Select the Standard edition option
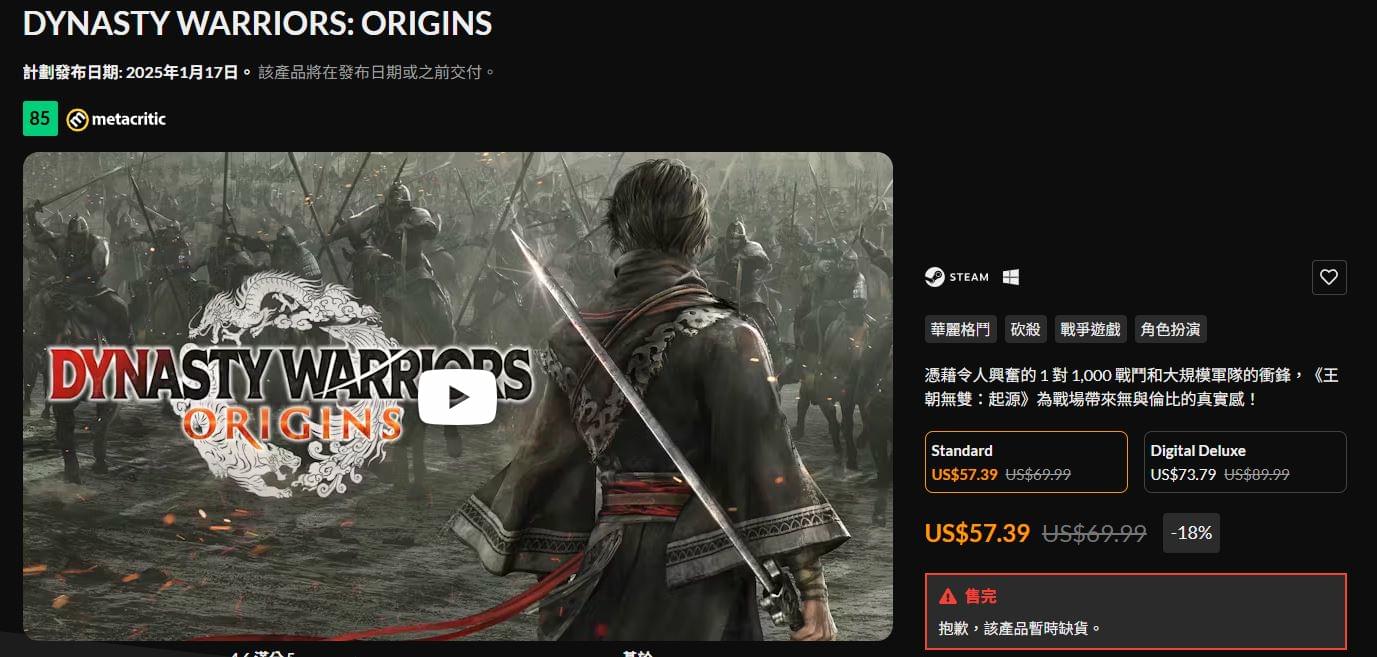The width and height of the screenshot is (1377, 657). pos(1026,462)
